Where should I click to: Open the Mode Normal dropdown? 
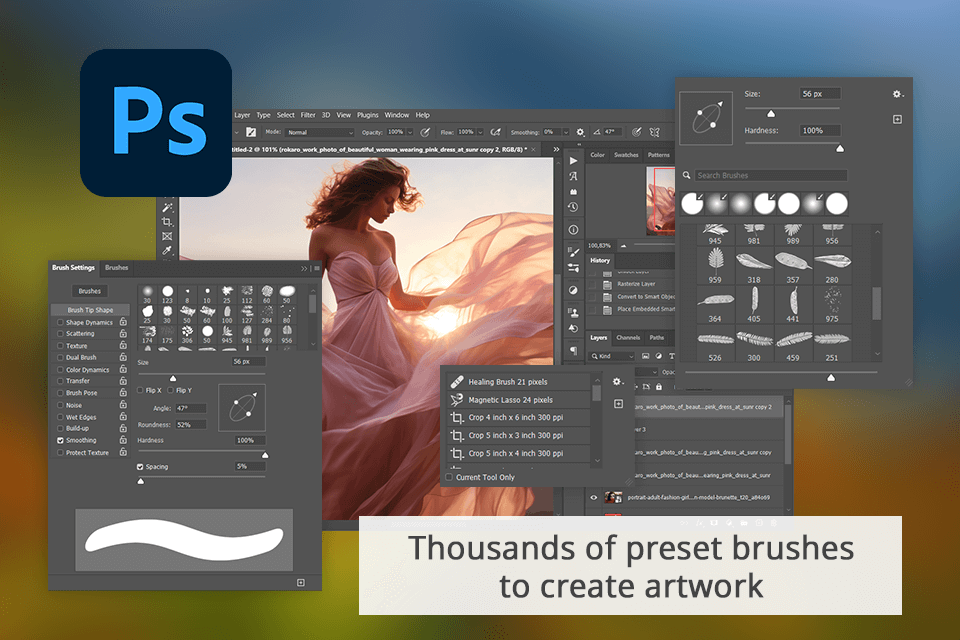tap(320, 132)
